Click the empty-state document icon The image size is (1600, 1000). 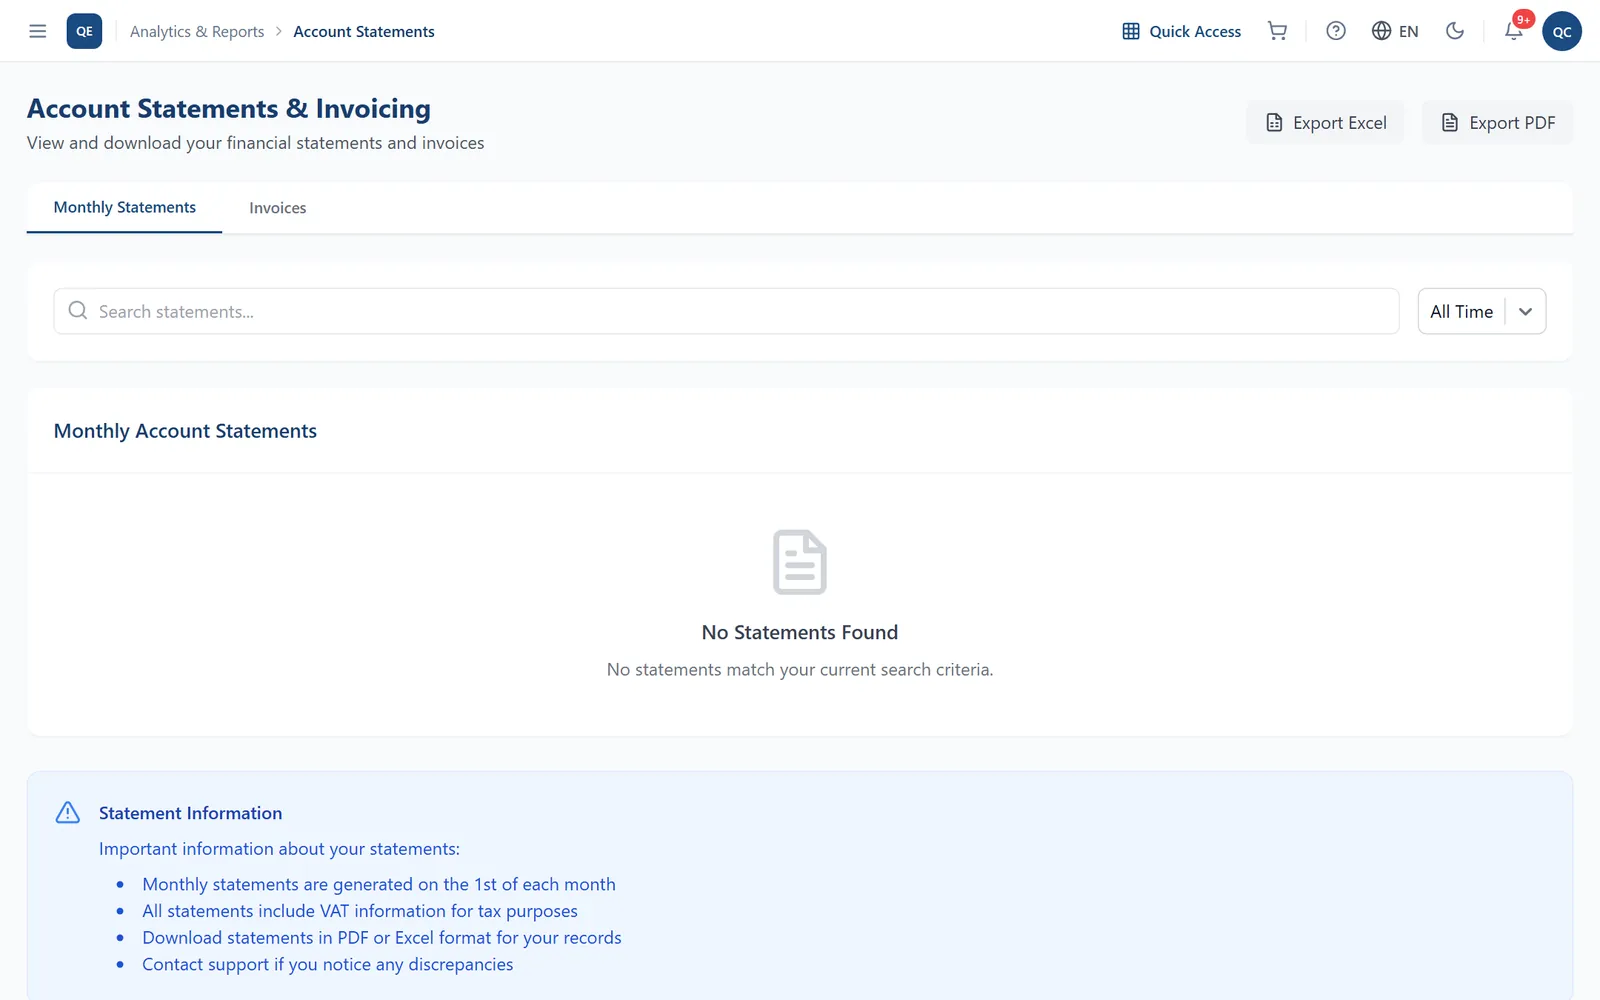[800, 562]
